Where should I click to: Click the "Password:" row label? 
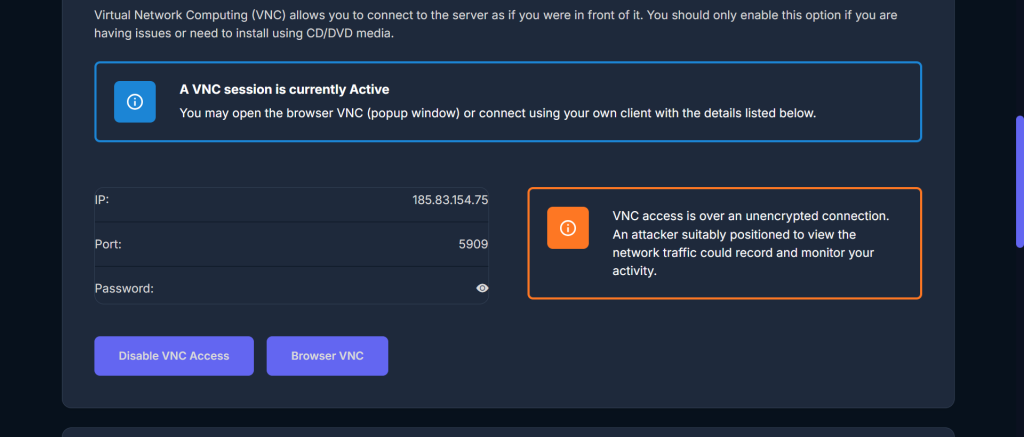pos(124,288)
